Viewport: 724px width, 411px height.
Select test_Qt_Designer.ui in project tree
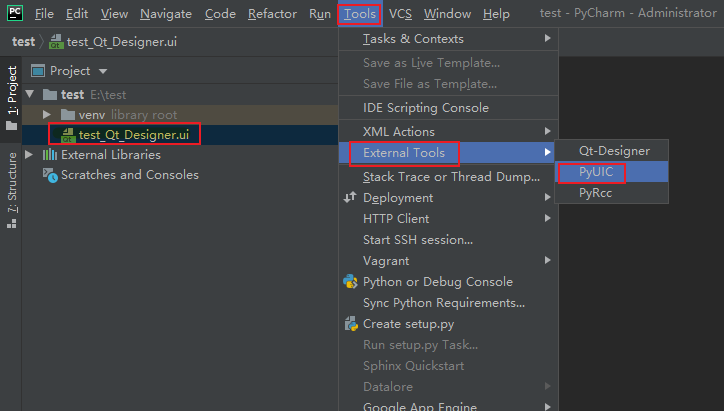[180, 134]
